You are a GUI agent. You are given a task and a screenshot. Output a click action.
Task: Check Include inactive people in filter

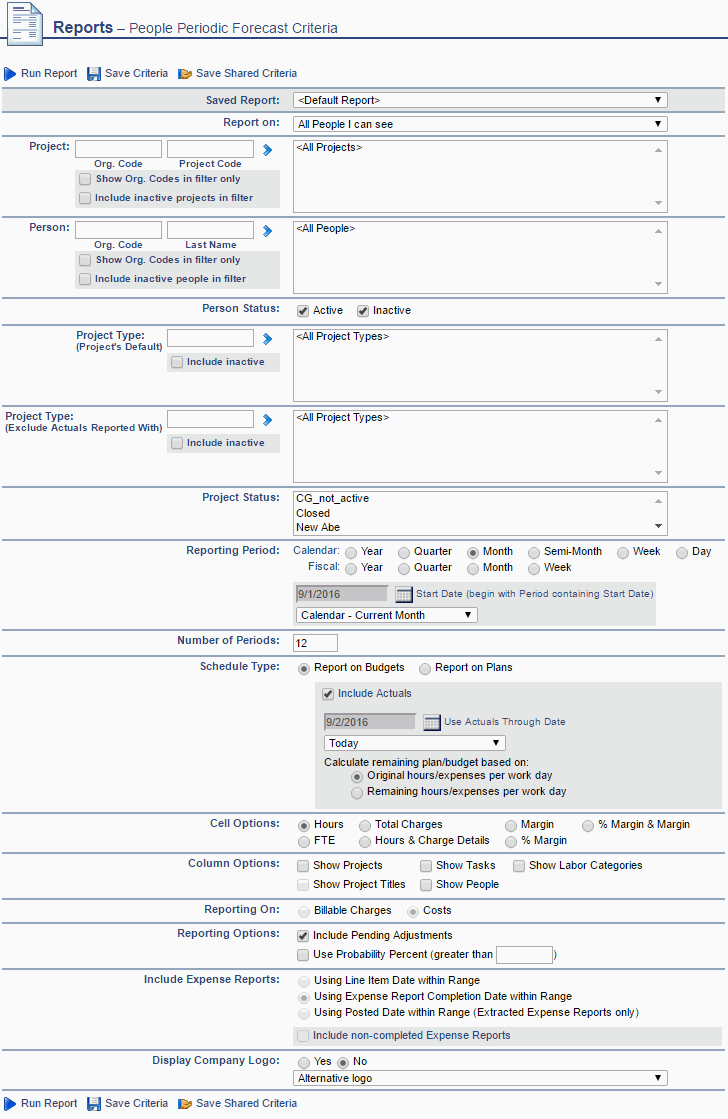click(86, 279)
